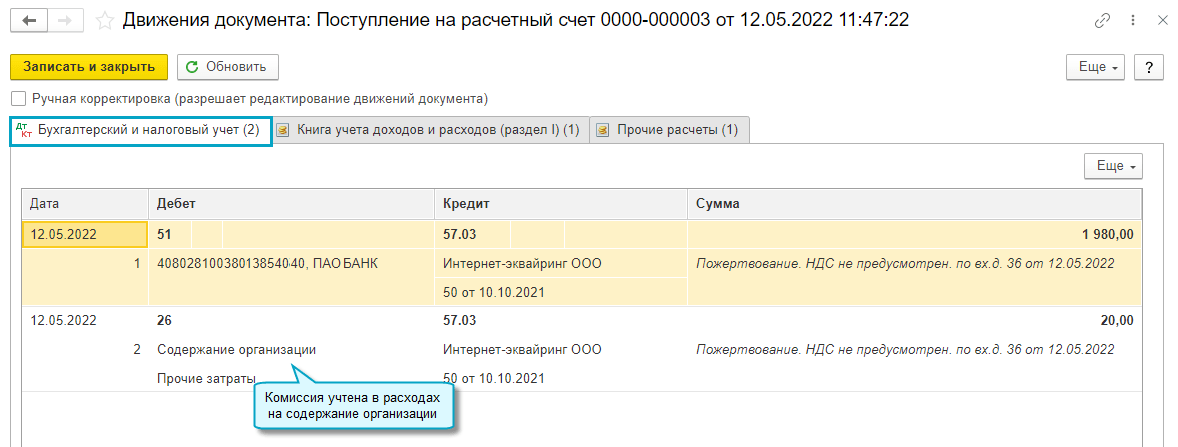
Task: Click the Дт/Кт icon on accounting tab
Action: coord(26,131)
